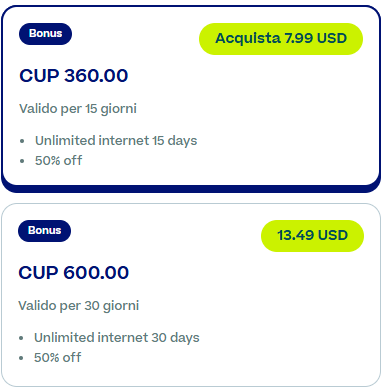The width and height of the screenshot is (382, 390).
Task: Click the bullet dot before 'Unlimited internet 30 days'
Action: pos(21,338)
